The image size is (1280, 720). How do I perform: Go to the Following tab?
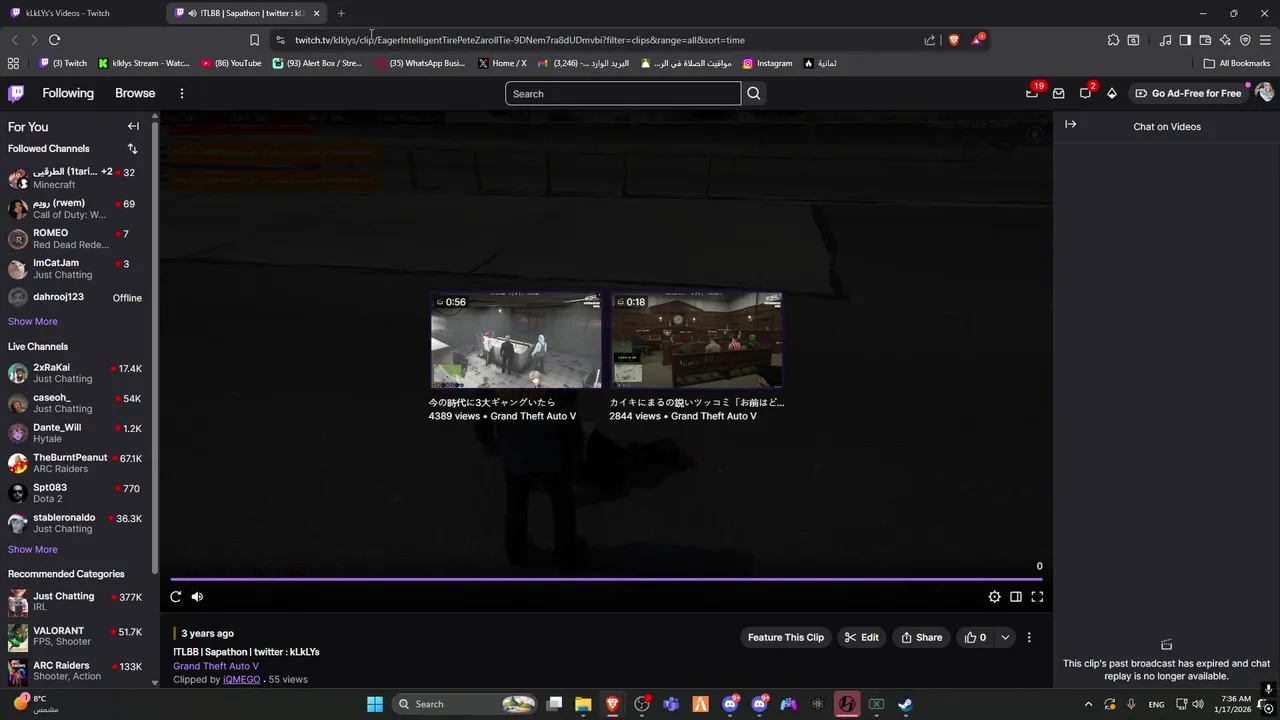68,93
